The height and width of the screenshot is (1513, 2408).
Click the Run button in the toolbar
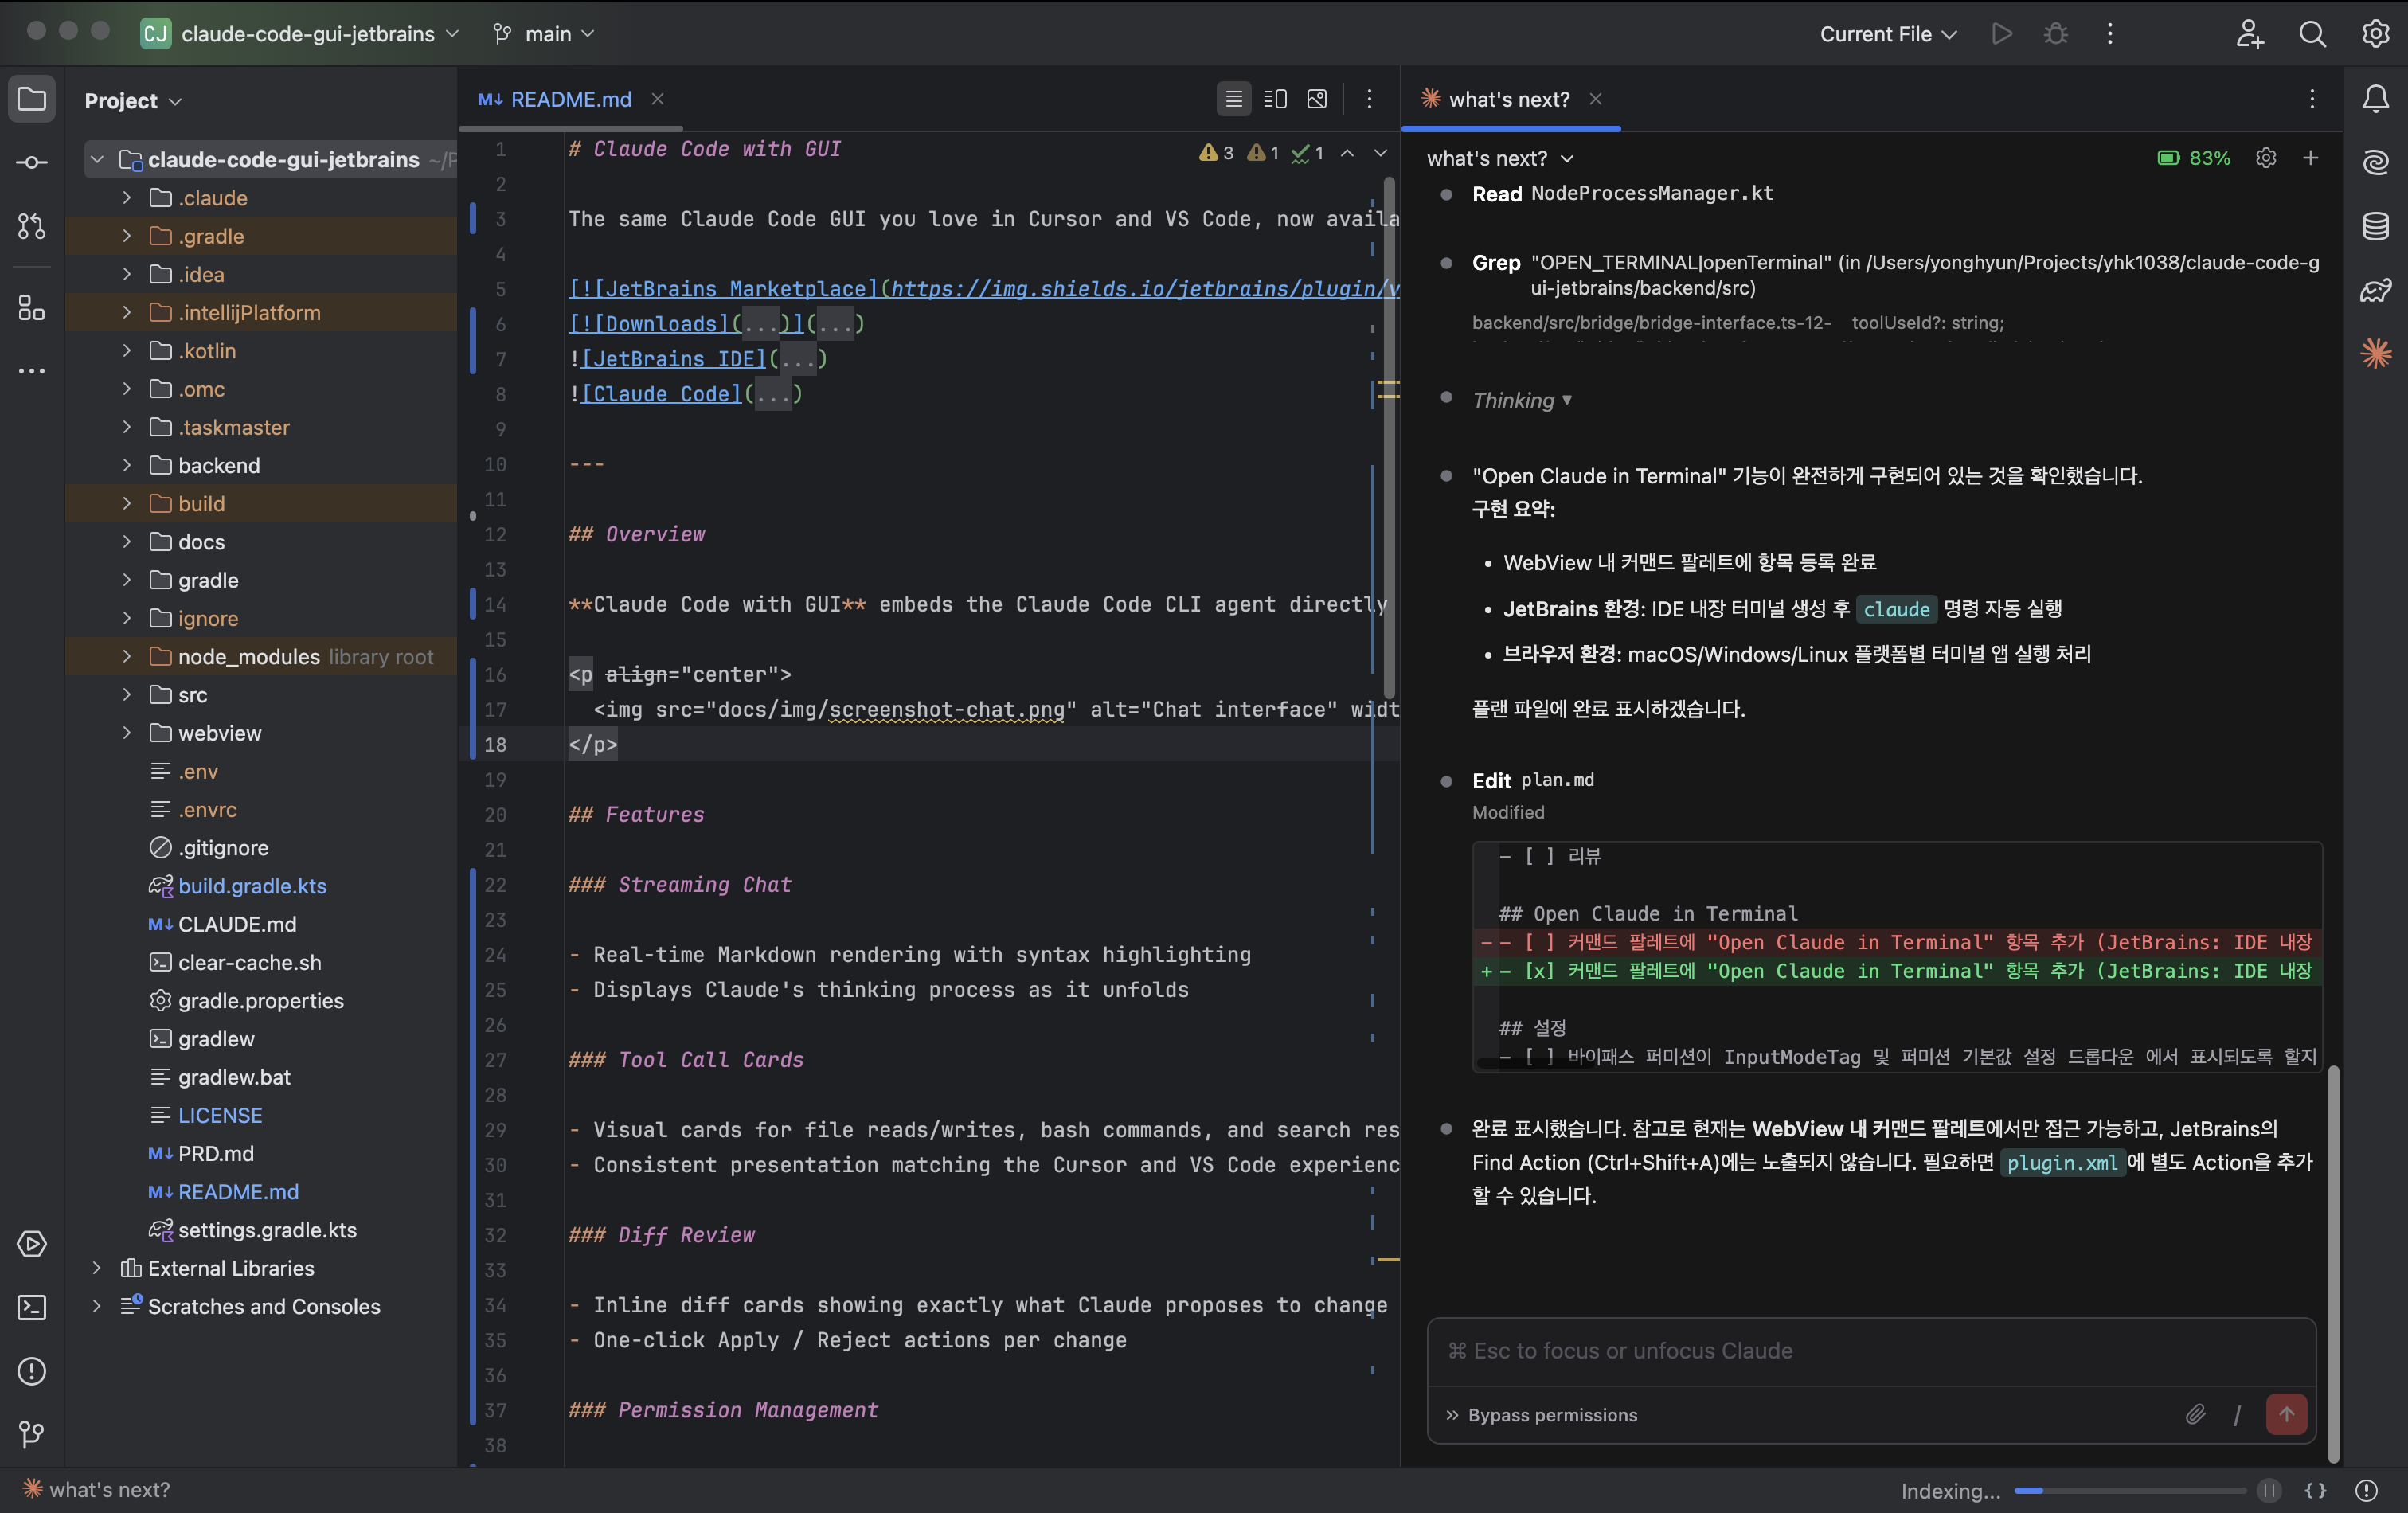pos(2002,34)
